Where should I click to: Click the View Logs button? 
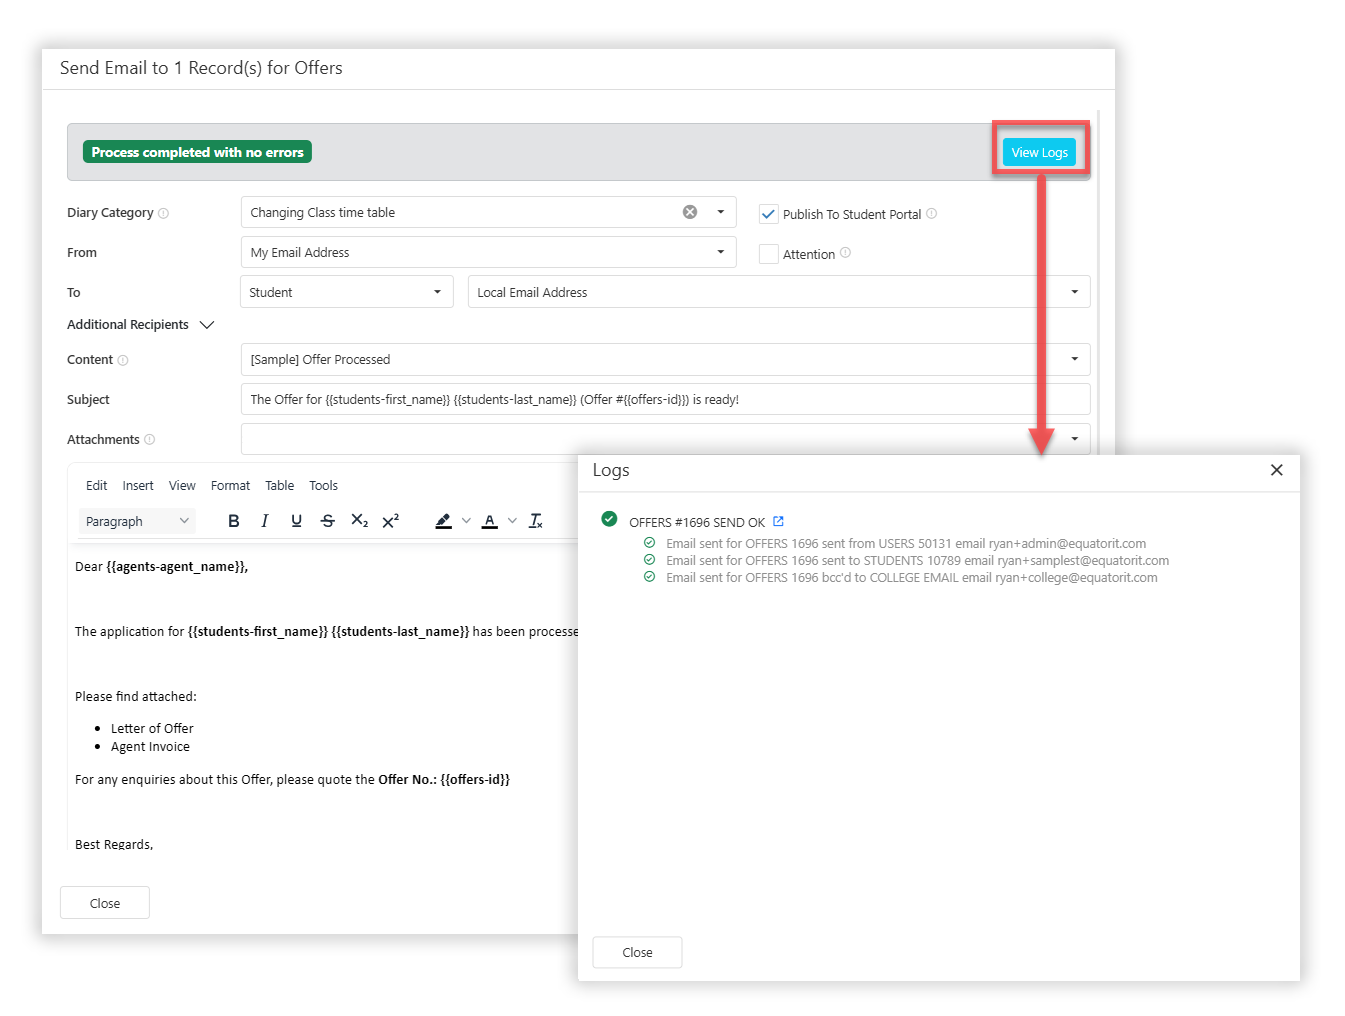(1039, 152)
